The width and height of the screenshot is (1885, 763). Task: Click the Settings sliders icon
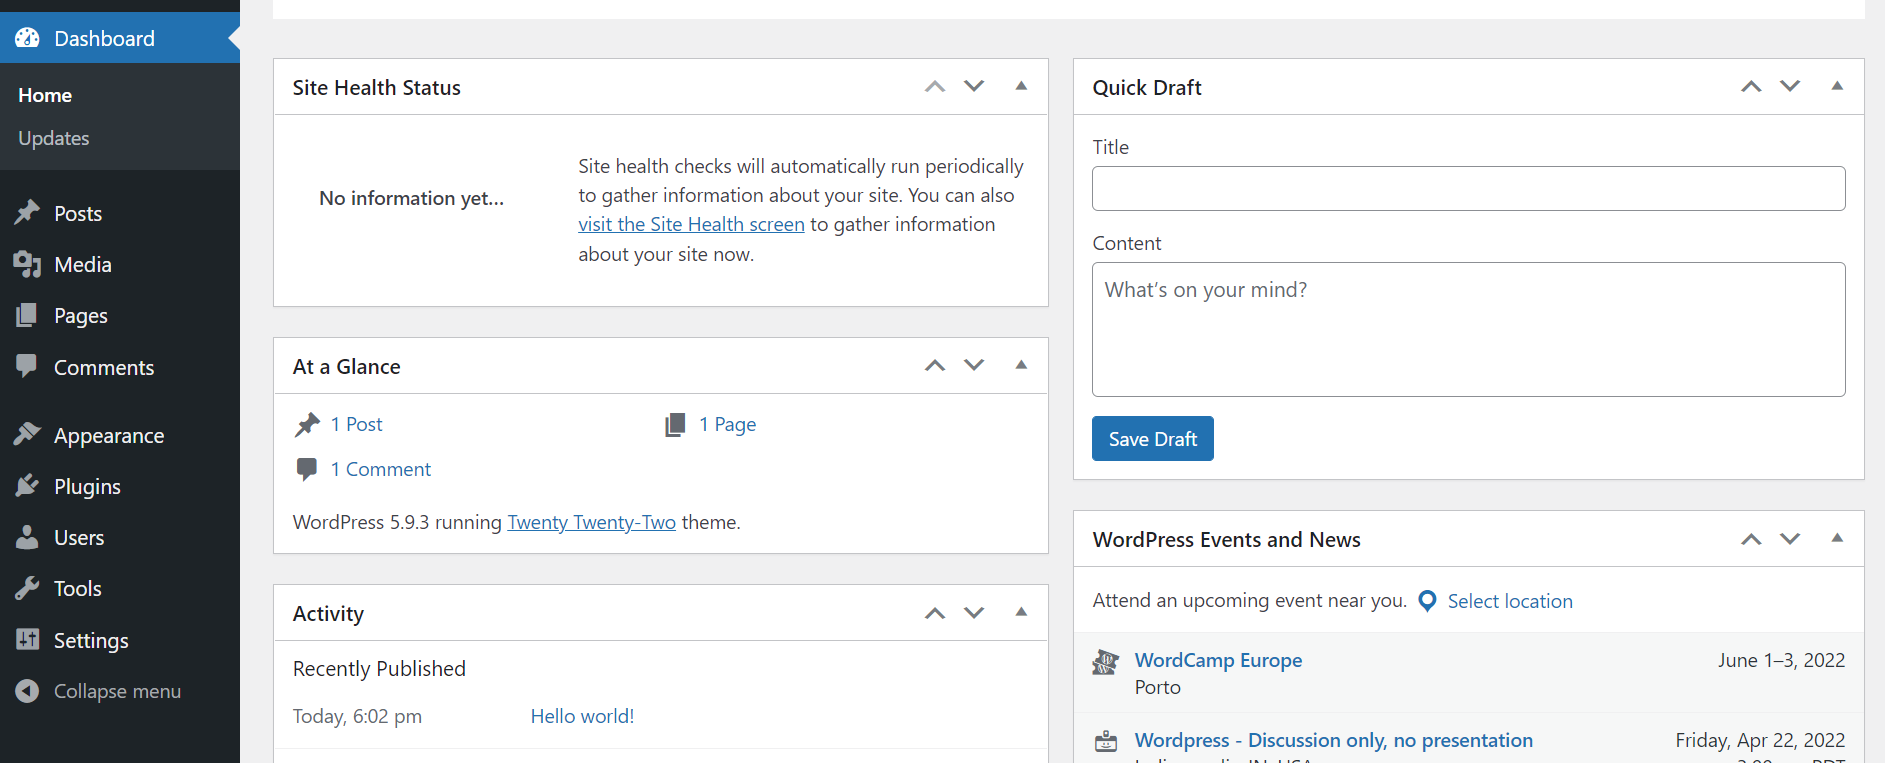pos(27,640)
